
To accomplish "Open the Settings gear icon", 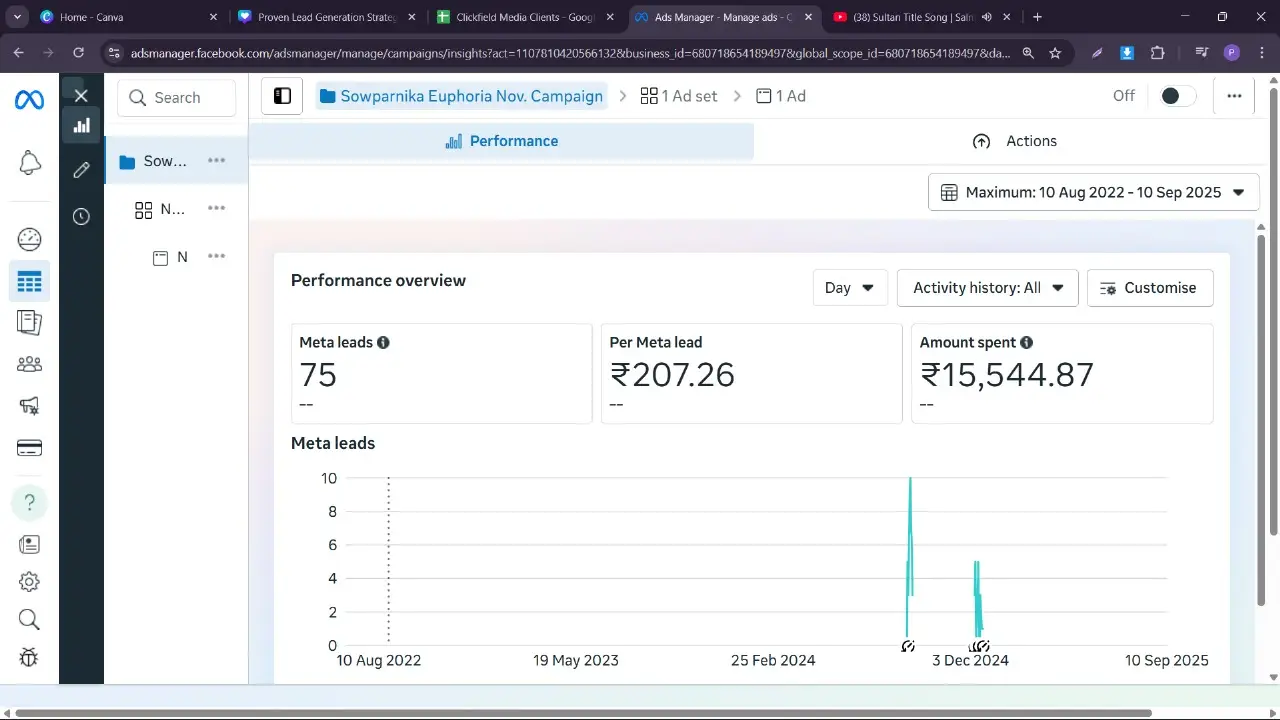I will (x=29, y=581).
